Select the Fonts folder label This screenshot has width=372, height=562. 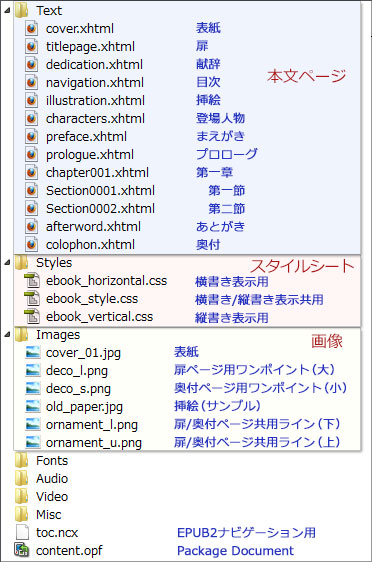(x=52, y=461)
